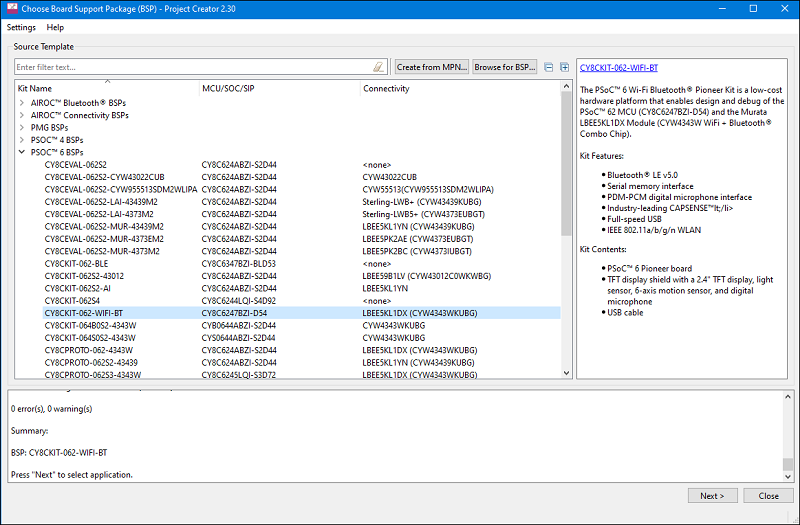Click LBEE5PK2AE (CYW4373EUBGT) connectivity cell
This screenshot has width=800, height=525.
click(x=417, y=239)
